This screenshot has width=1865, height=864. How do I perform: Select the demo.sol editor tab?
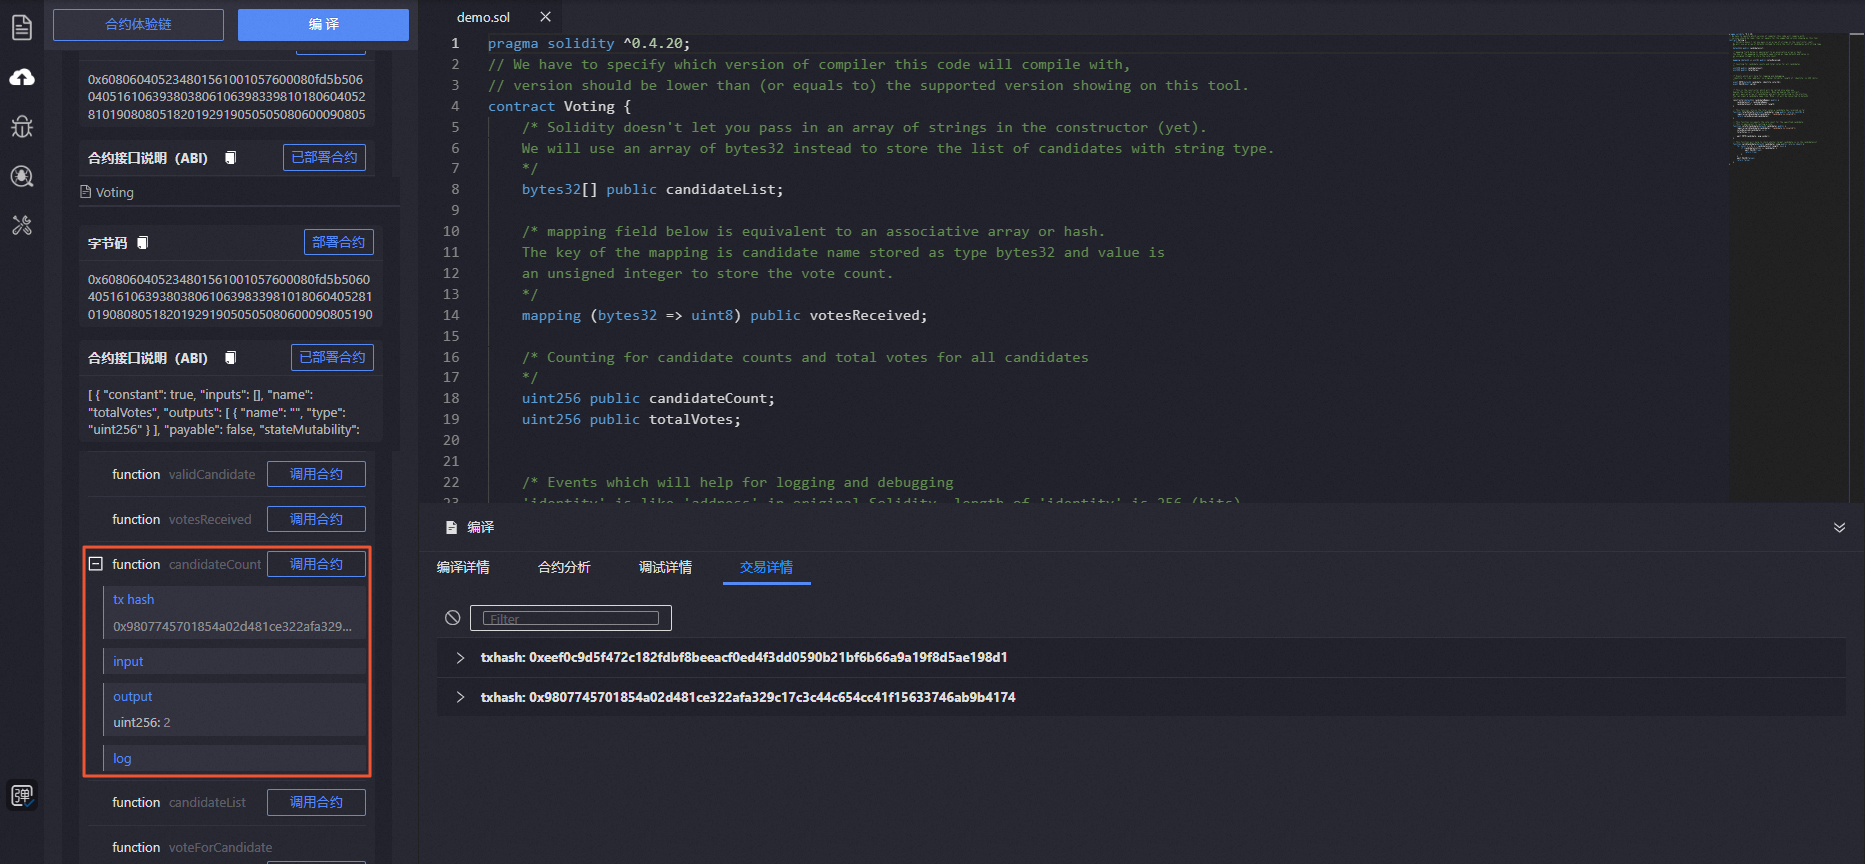[x=483, y=17]
